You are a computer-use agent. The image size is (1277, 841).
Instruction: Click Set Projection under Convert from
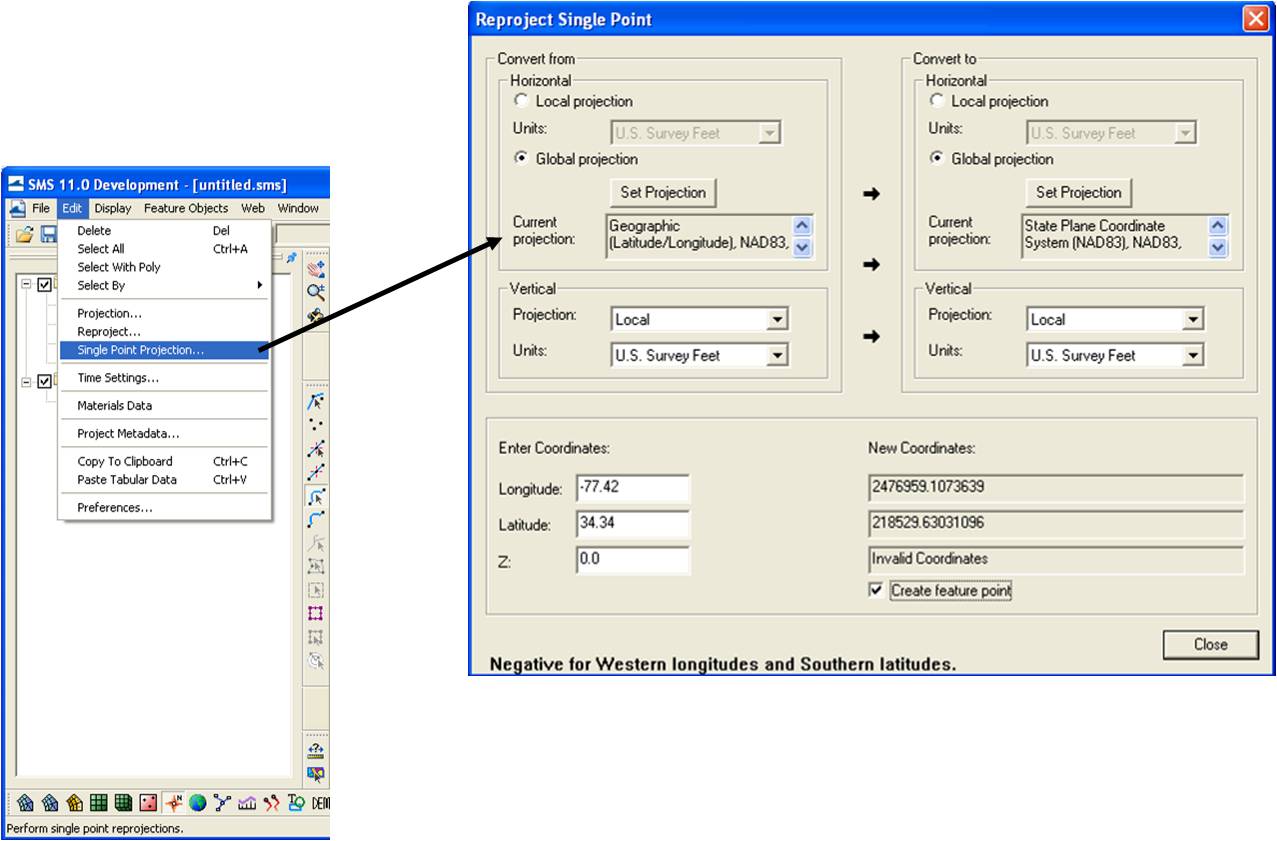click(x=663, y=192)
